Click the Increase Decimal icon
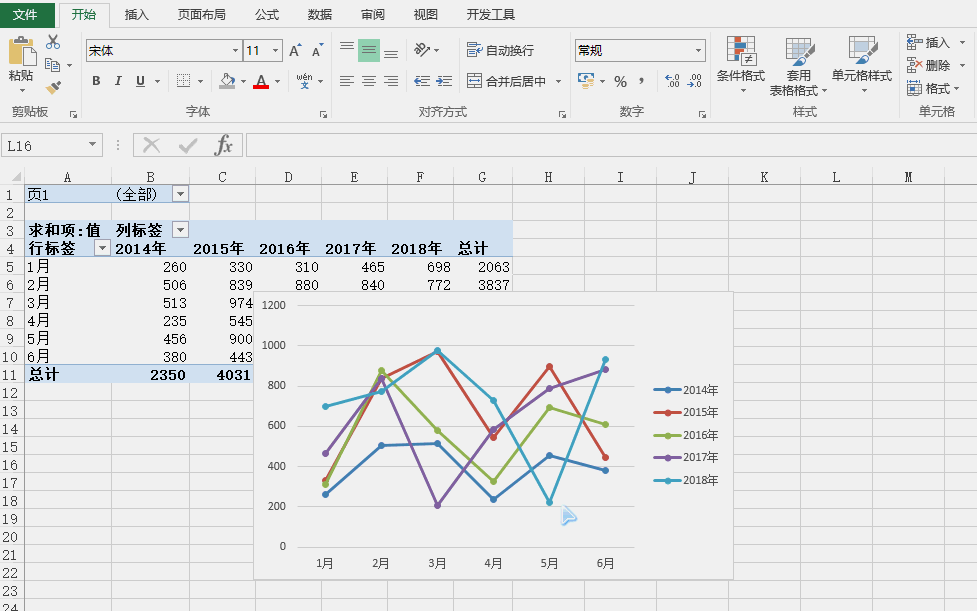Screen dimensions: 977x611 coord(671,81)
